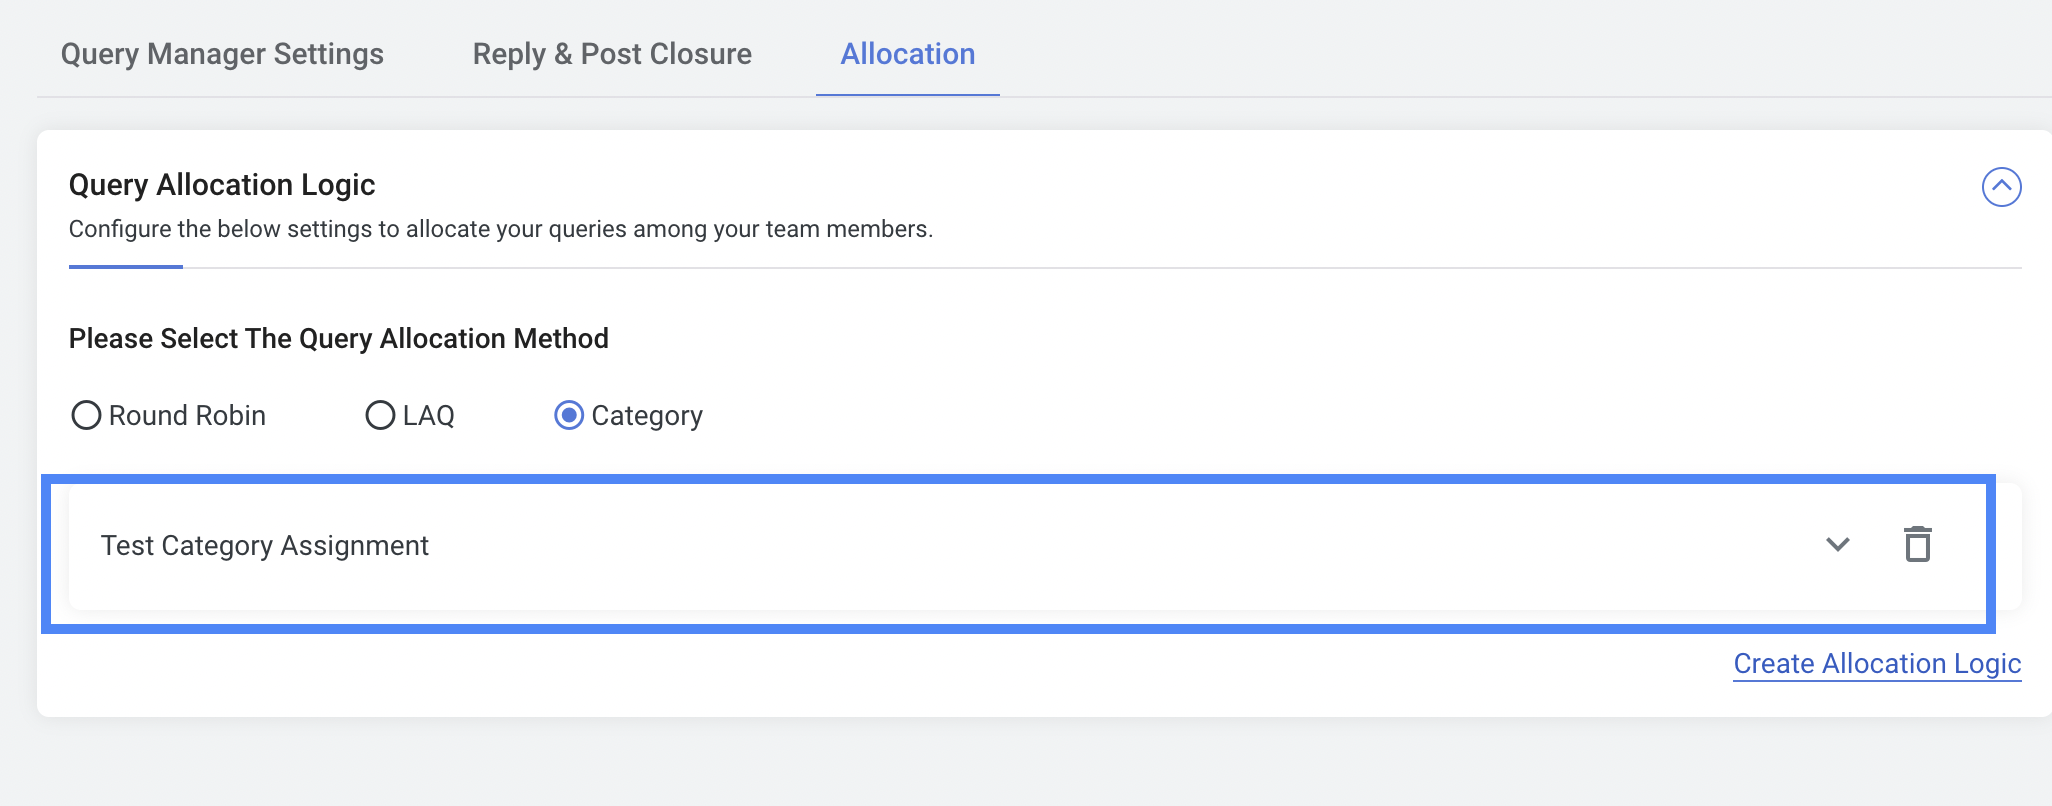The width and height of the screenshot is (2052, 806).
Task: Select the Round Robin radio button
Action: (86, 415)
